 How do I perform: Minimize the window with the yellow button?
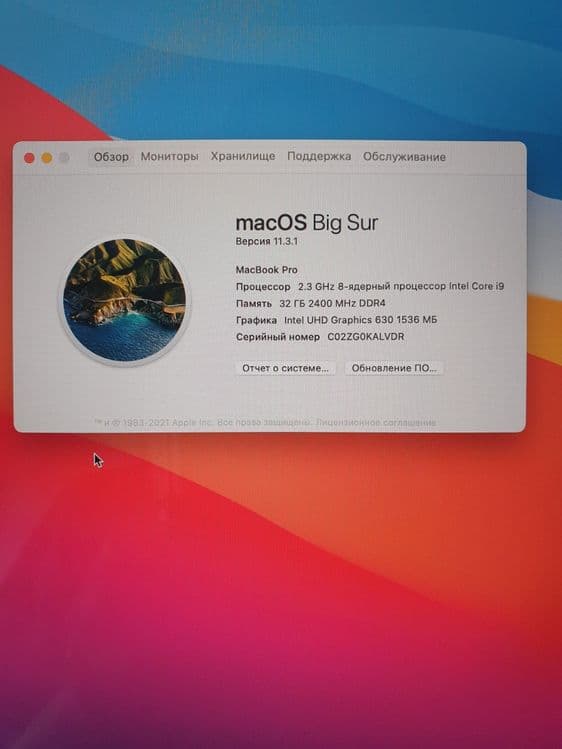point(47,158)
